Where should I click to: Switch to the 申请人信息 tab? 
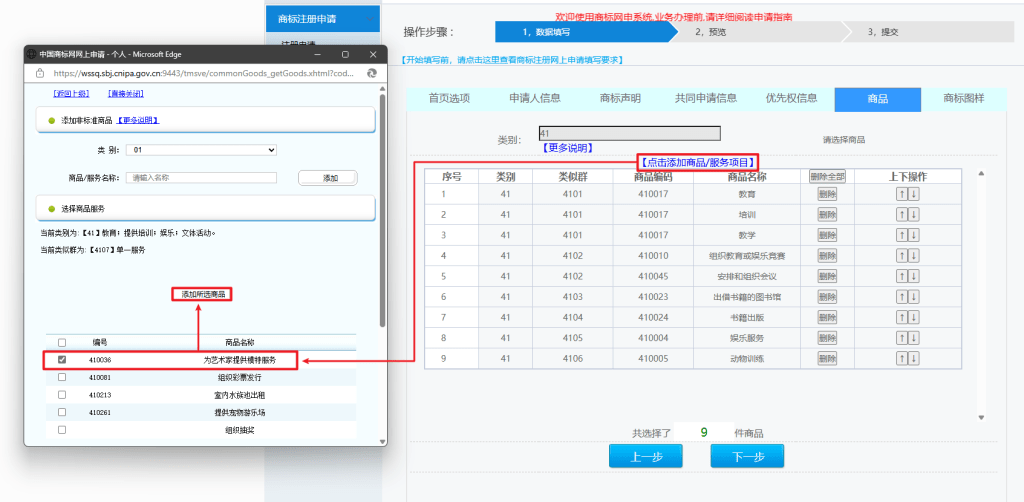[x=535, y=99]
